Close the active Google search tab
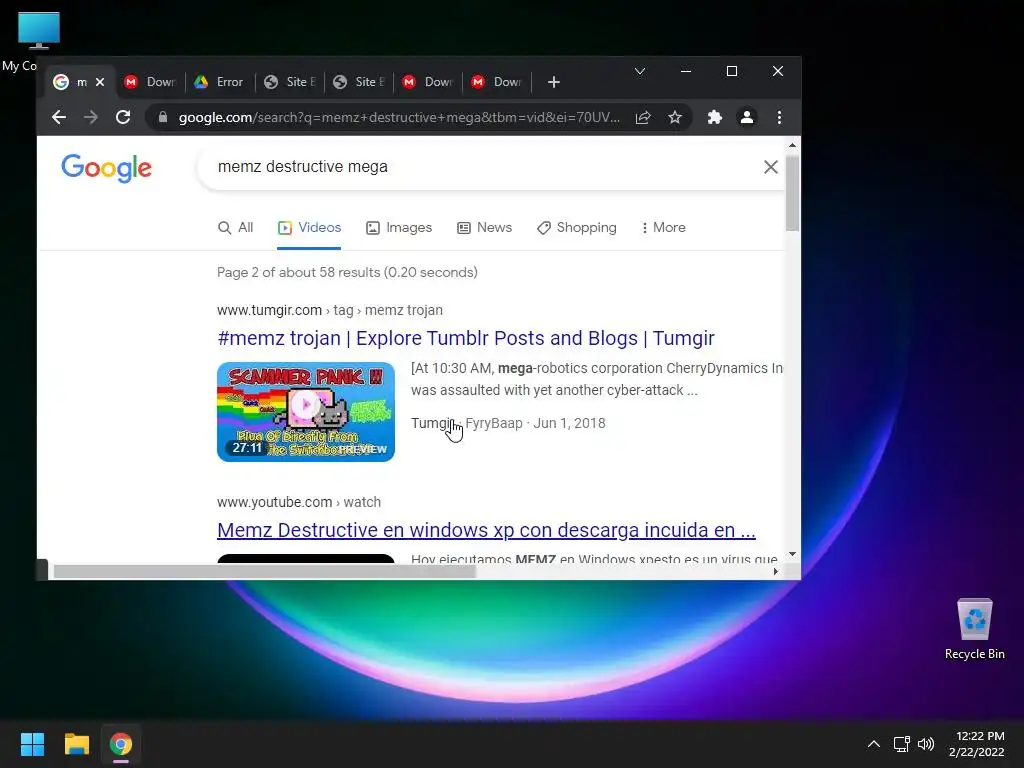The width and height of the screenshot is (1024, 768). point(100,82)
